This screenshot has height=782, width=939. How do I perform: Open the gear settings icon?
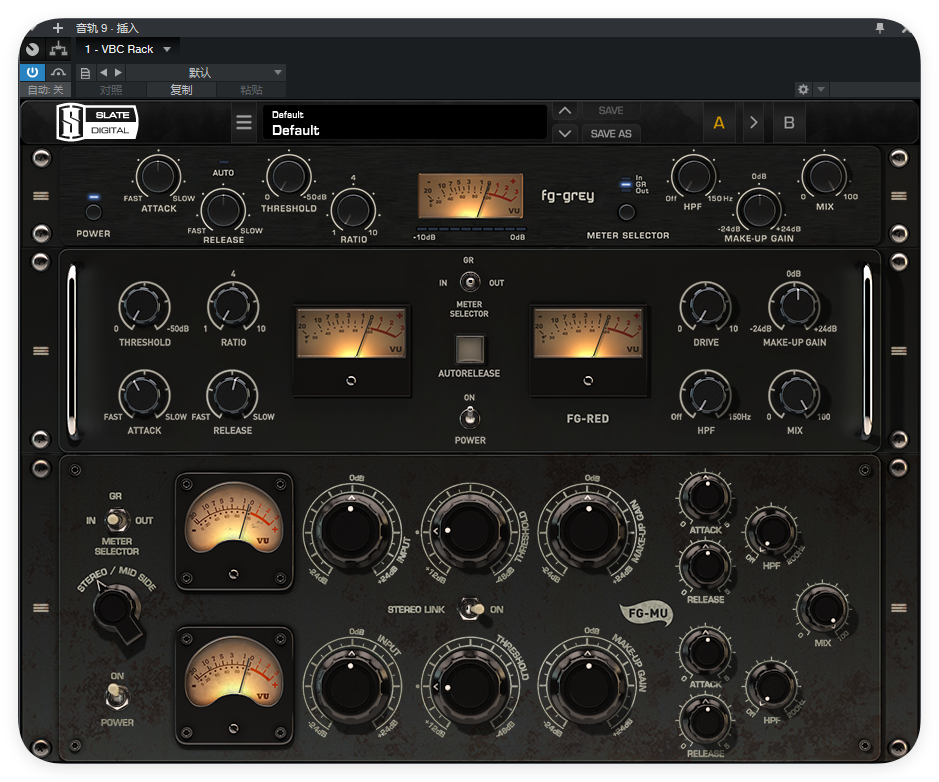click(803, 89)
